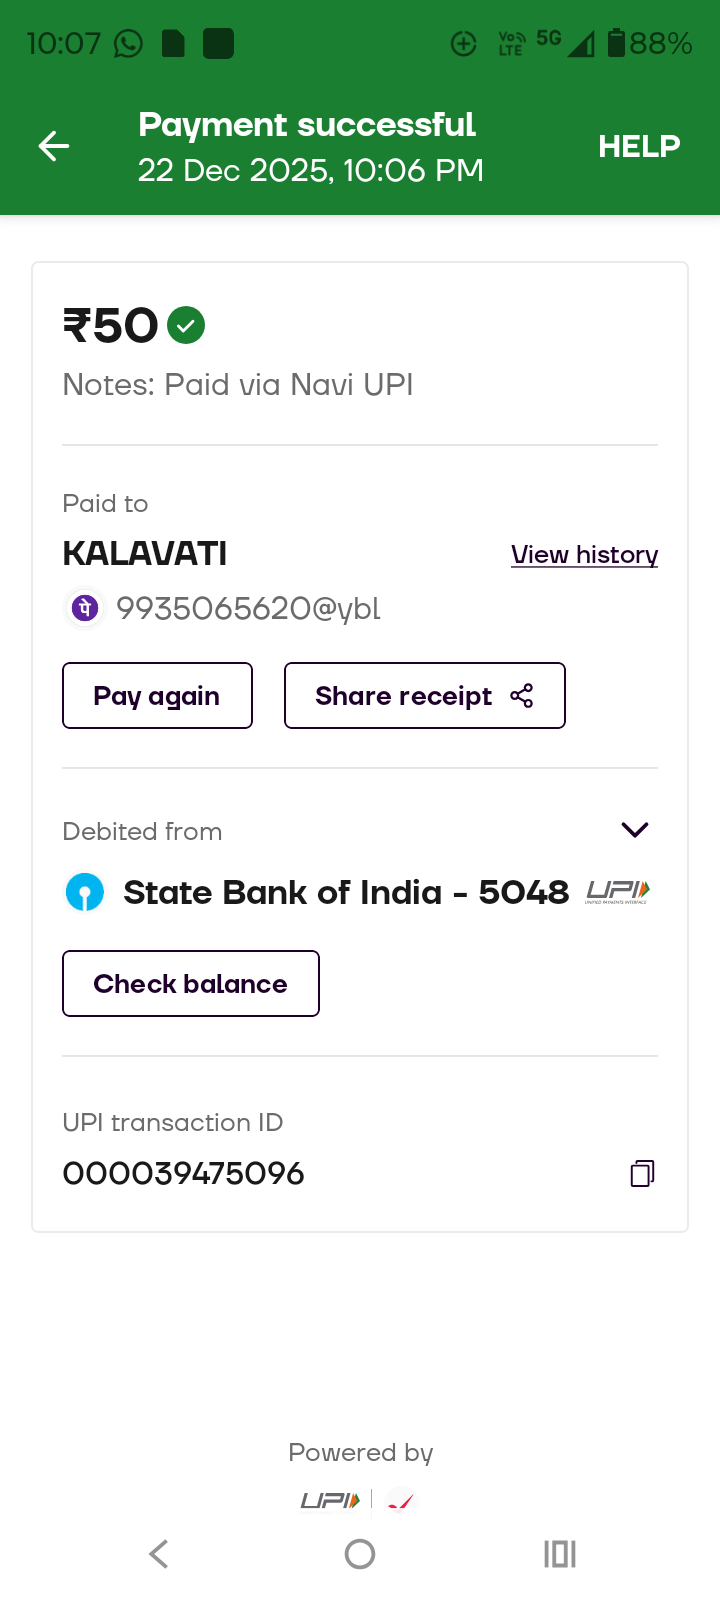Tap the Powered by UPI logo
The width and height of the screenshot is (720, 1600).
point(330,1500)
